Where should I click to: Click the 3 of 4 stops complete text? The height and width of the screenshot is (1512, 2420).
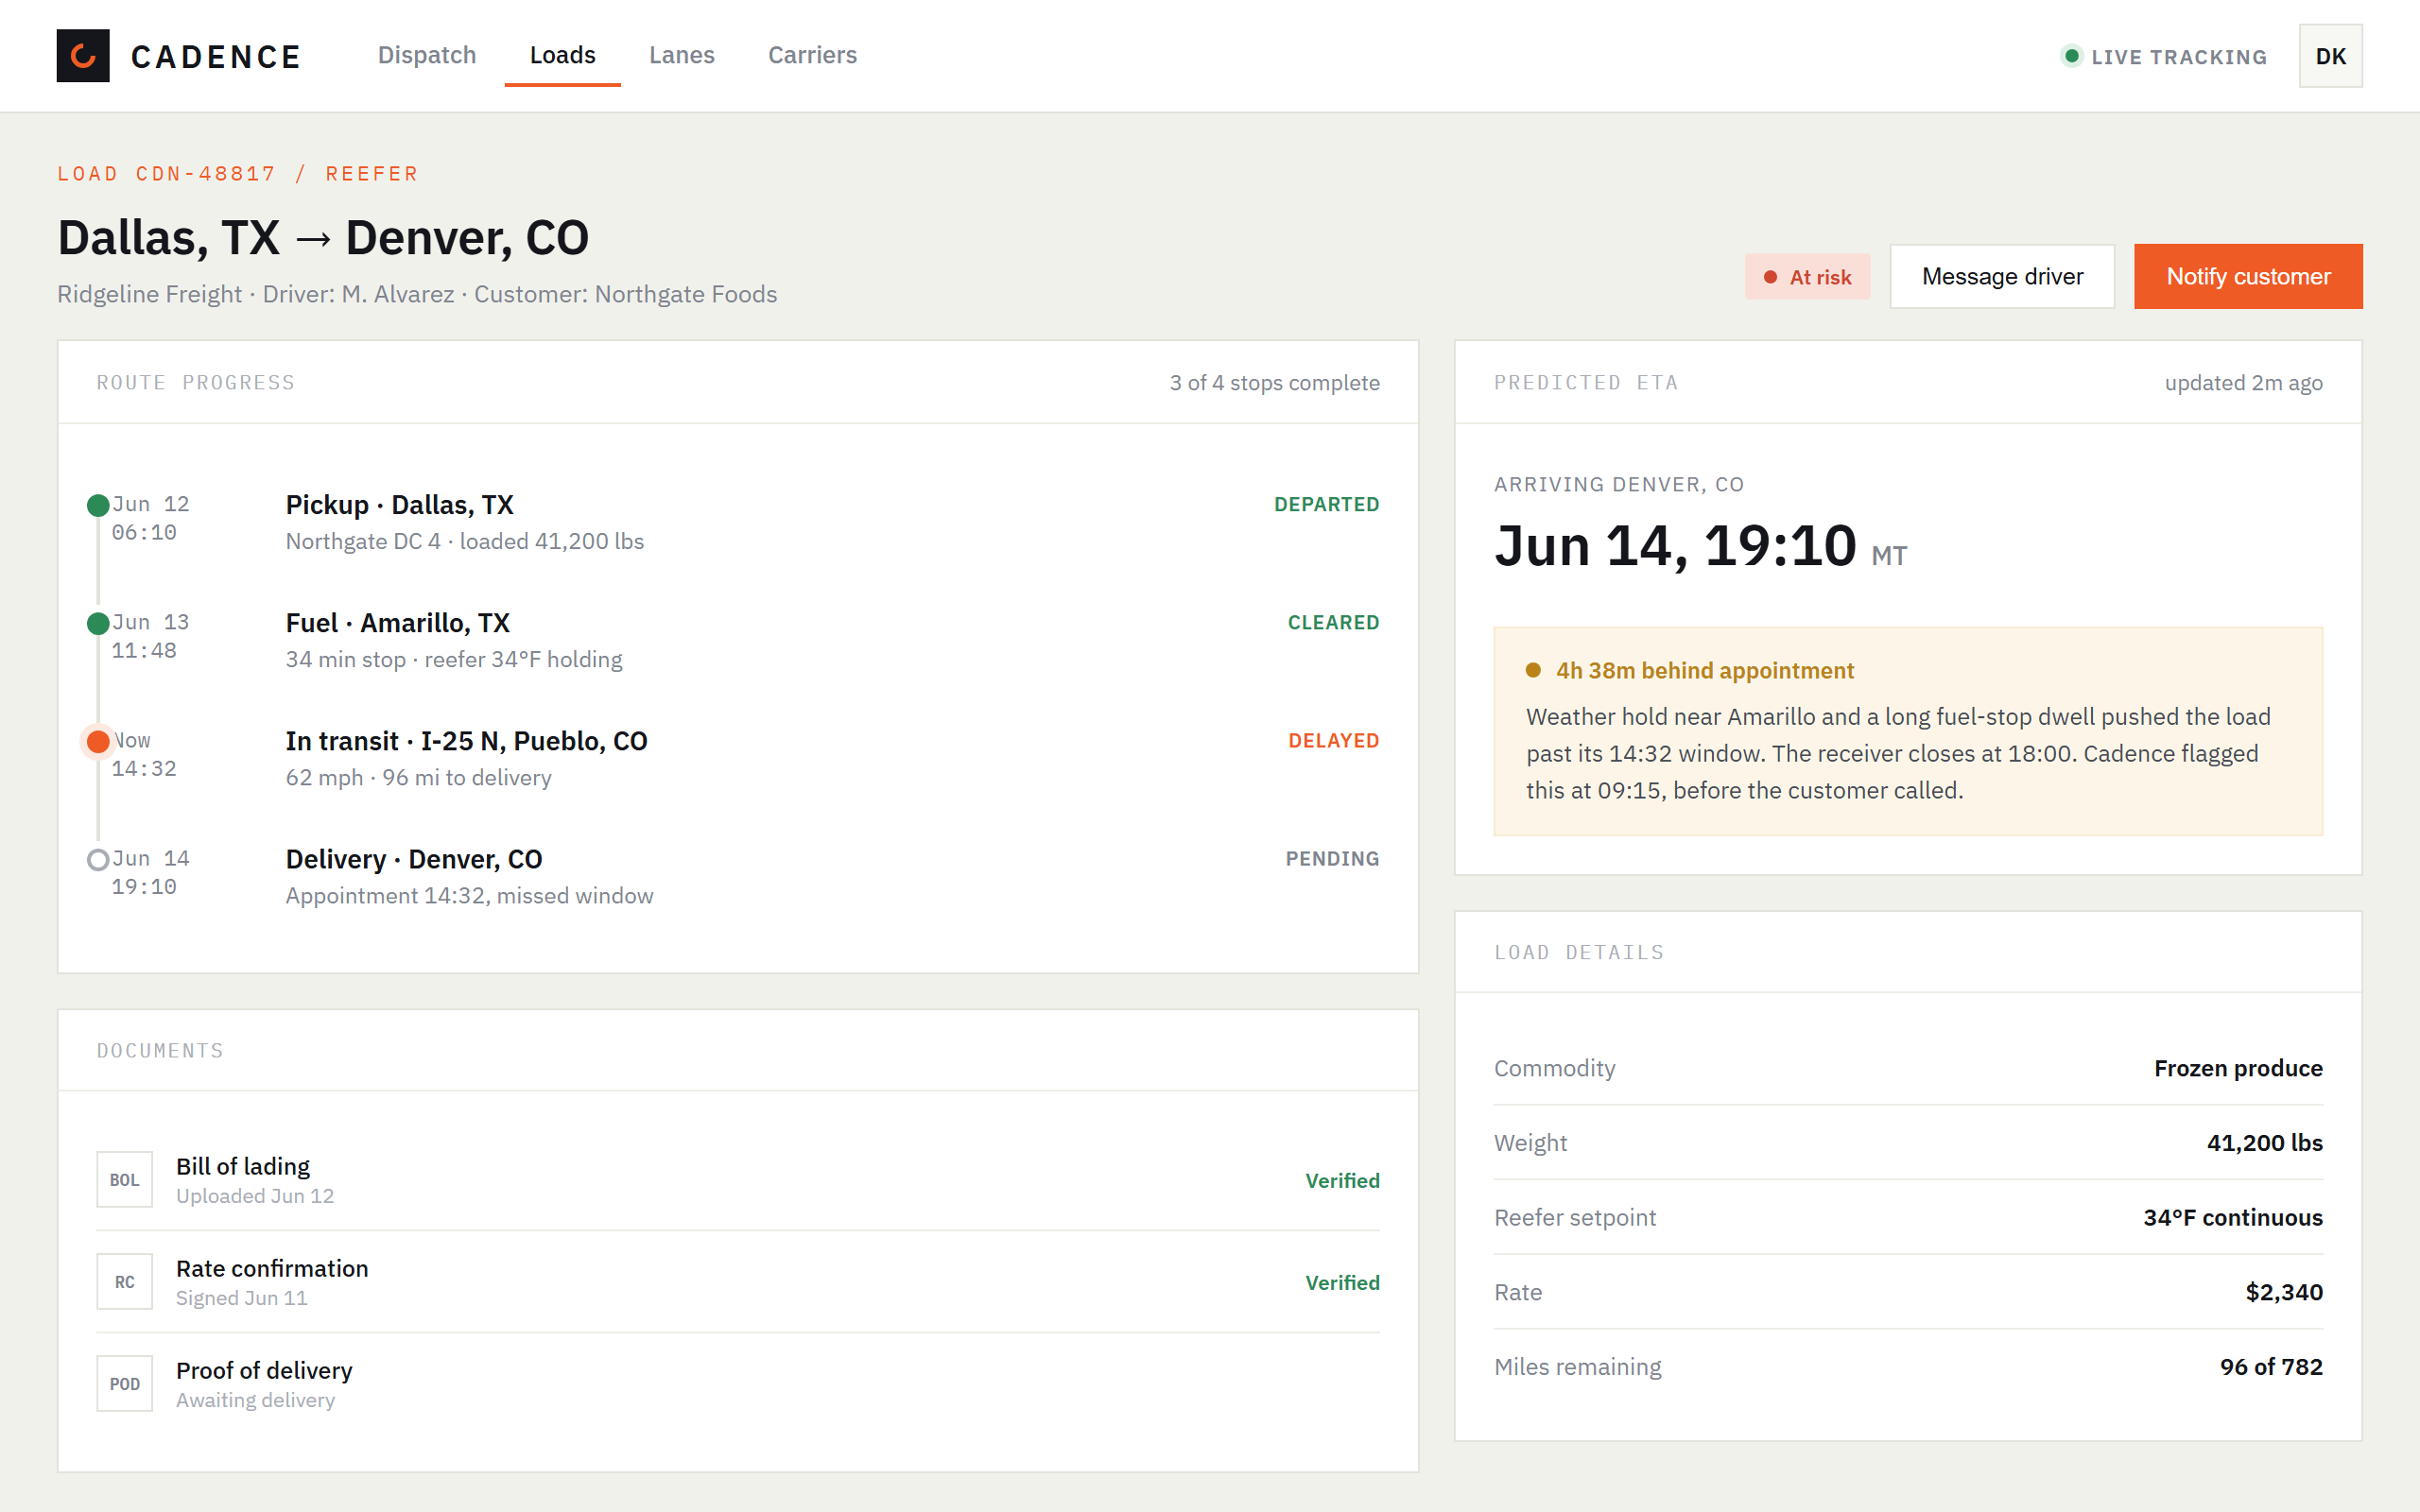coord(1274,383)
